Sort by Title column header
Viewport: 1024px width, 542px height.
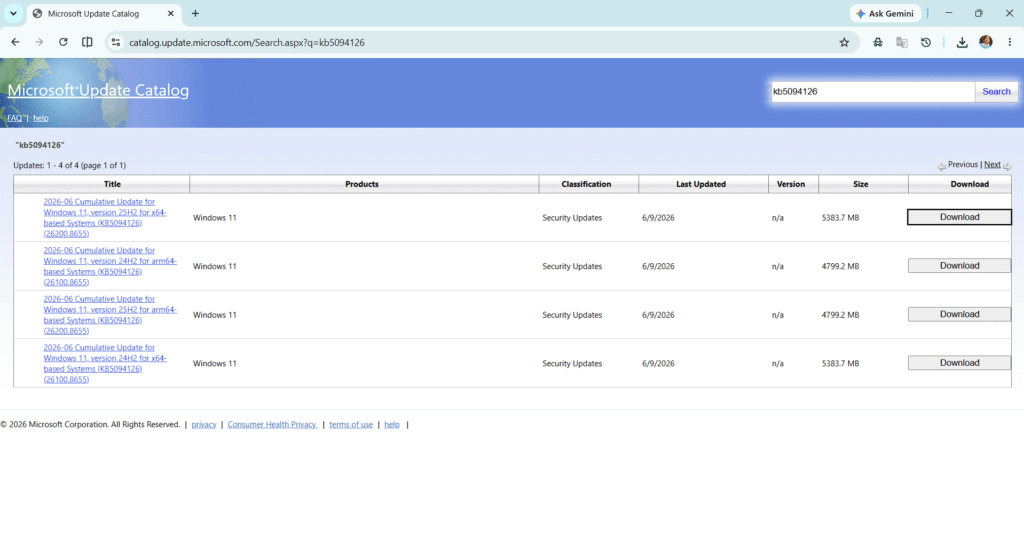coord(112,184)
